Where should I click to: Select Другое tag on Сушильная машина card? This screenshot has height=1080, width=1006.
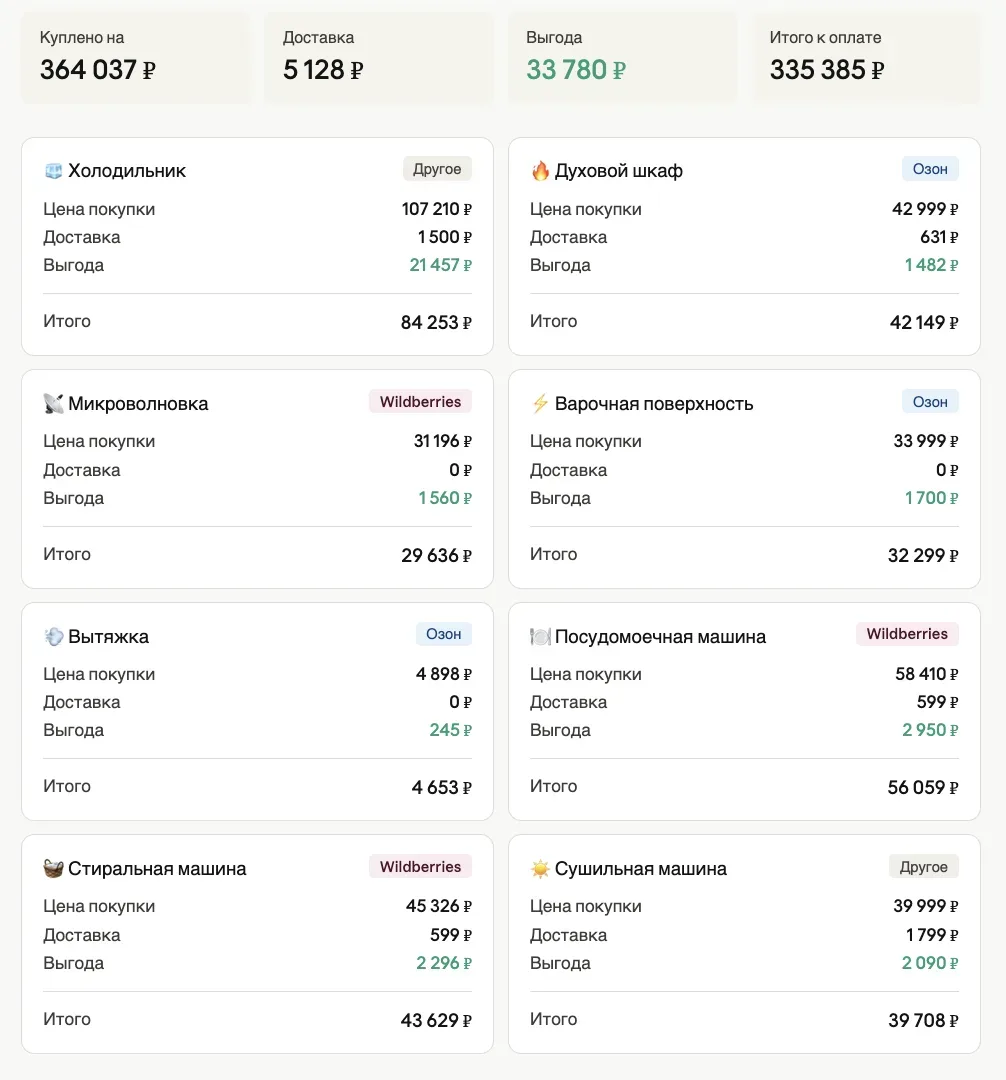point(923,867)
